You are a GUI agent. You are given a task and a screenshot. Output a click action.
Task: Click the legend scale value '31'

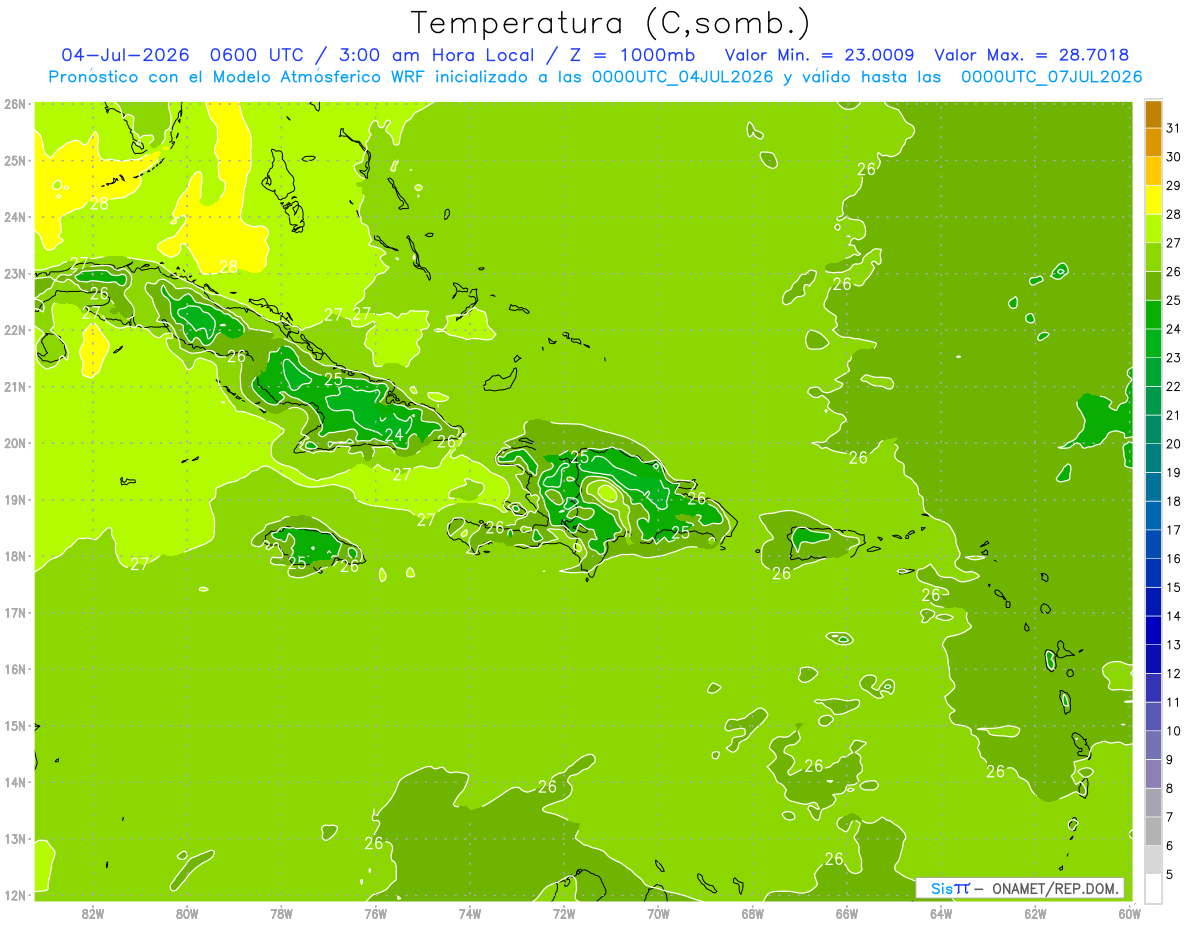click(x=1173, y=128)
